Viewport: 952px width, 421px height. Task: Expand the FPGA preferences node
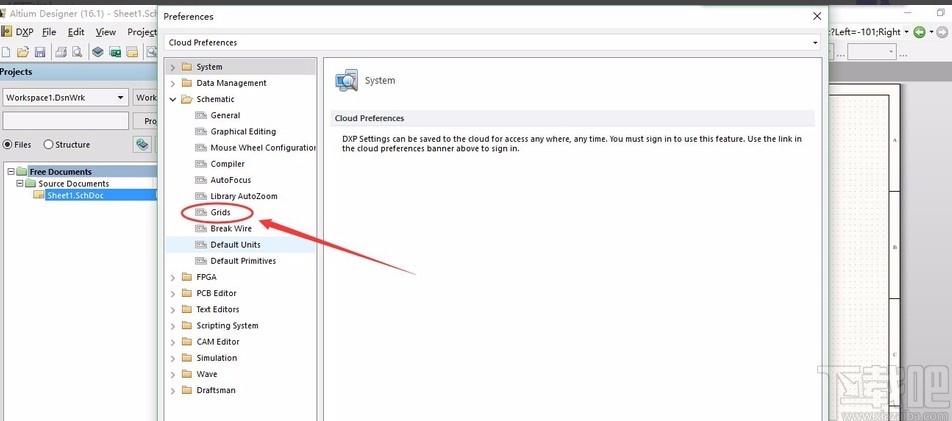coord(173,277)
